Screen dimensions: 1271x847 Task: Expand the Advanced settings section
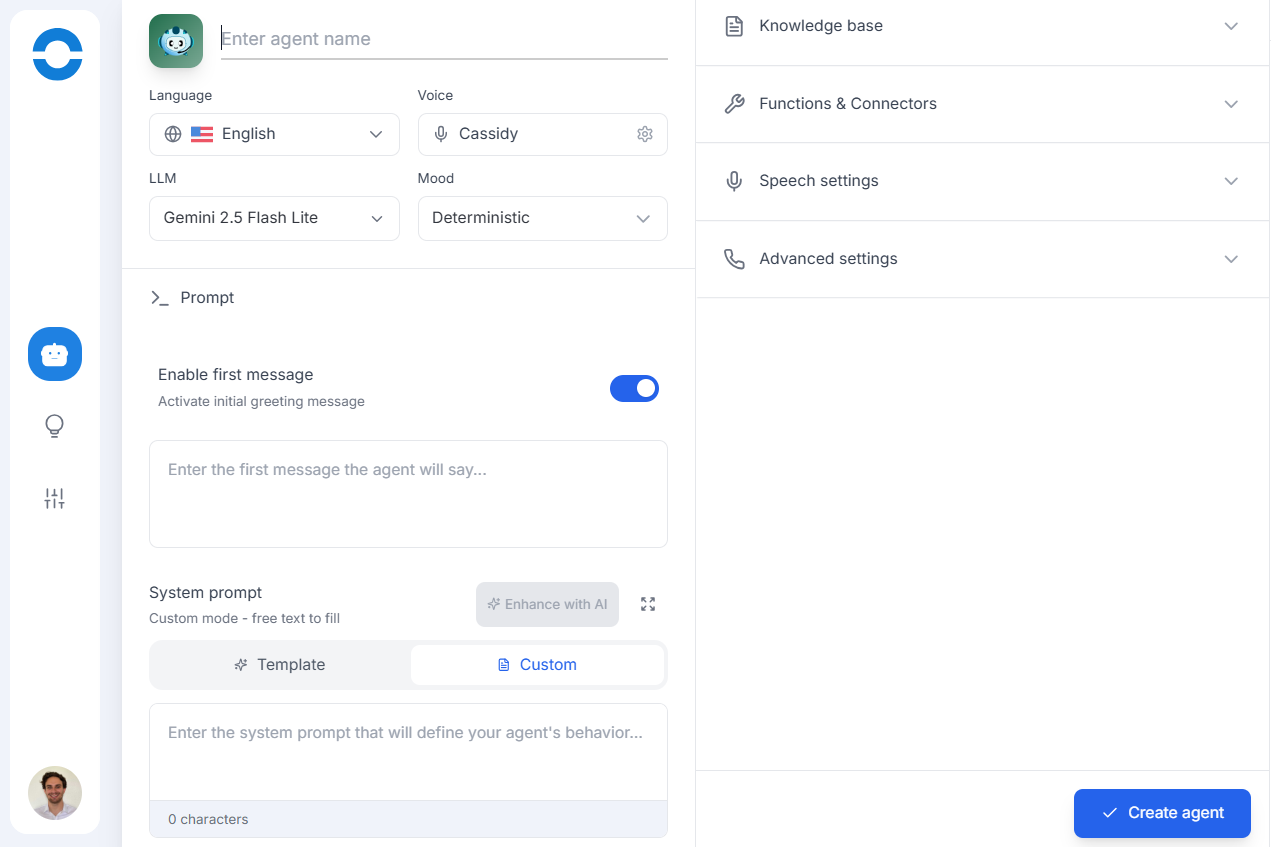[982, 259]
